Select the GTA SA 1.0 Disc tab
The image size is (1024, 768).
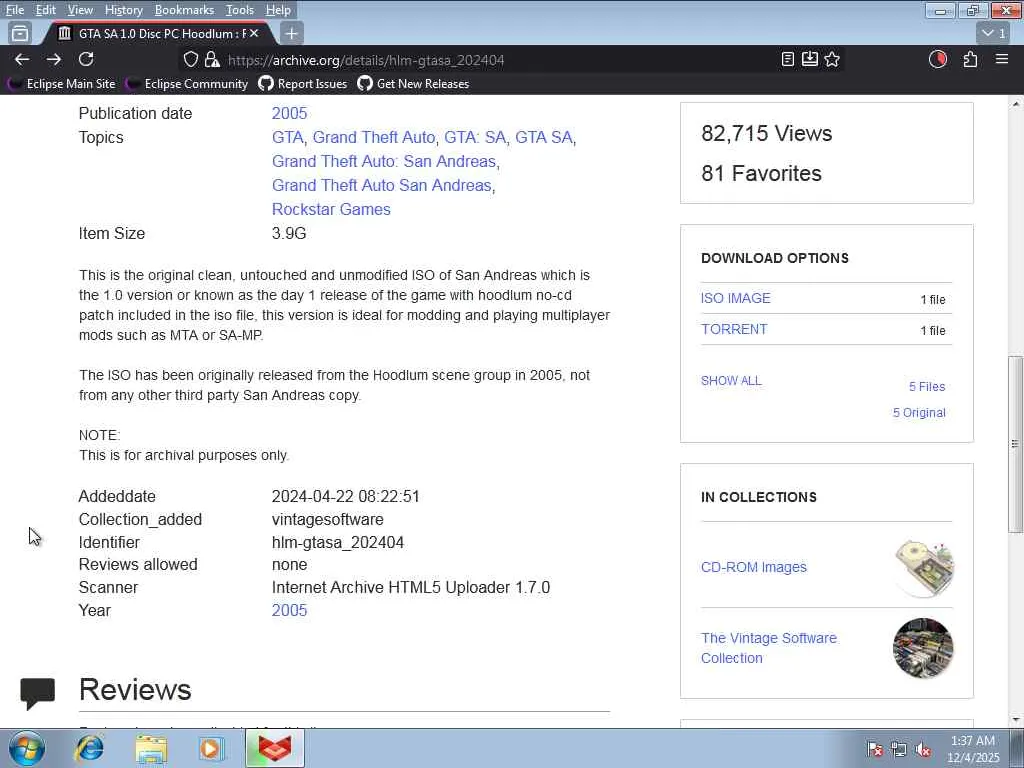click(x=157, y=33)
